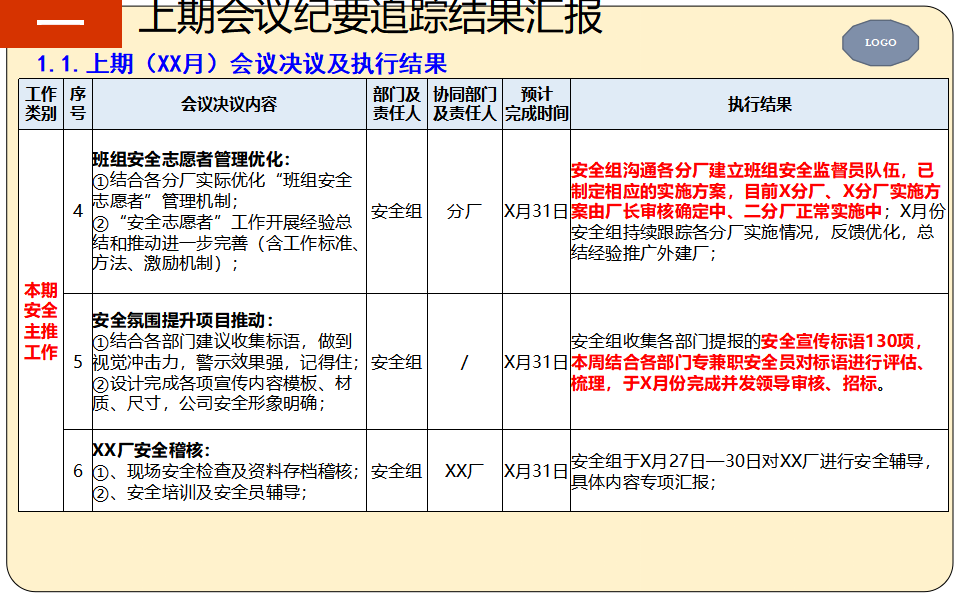960x600 pixels.
Task: Click the 协同部门及责任人 column header
Action: tap(465, 104)
